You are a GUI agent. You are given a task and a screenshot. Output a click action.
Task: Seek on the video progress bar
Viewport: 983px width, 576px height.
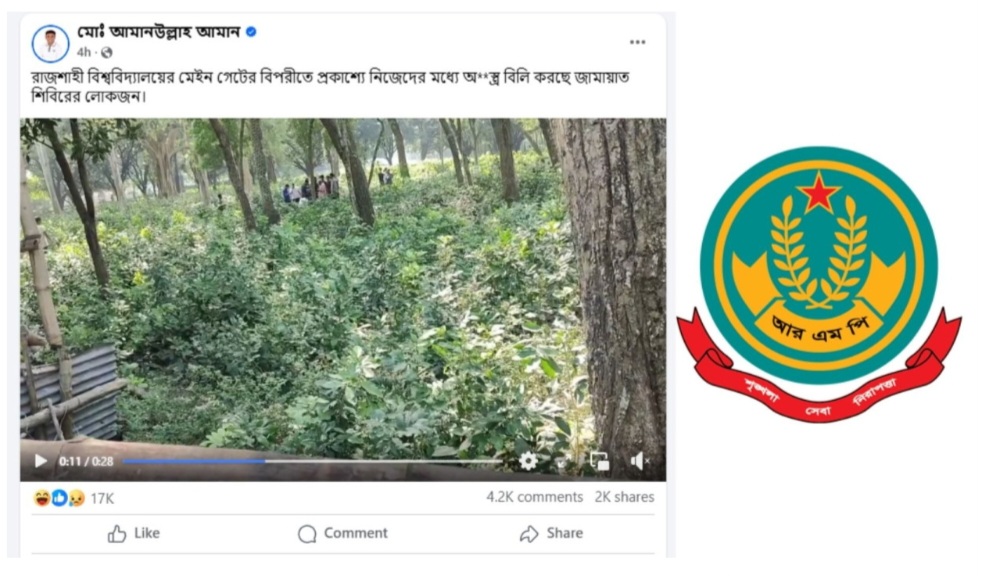point(312,461)
